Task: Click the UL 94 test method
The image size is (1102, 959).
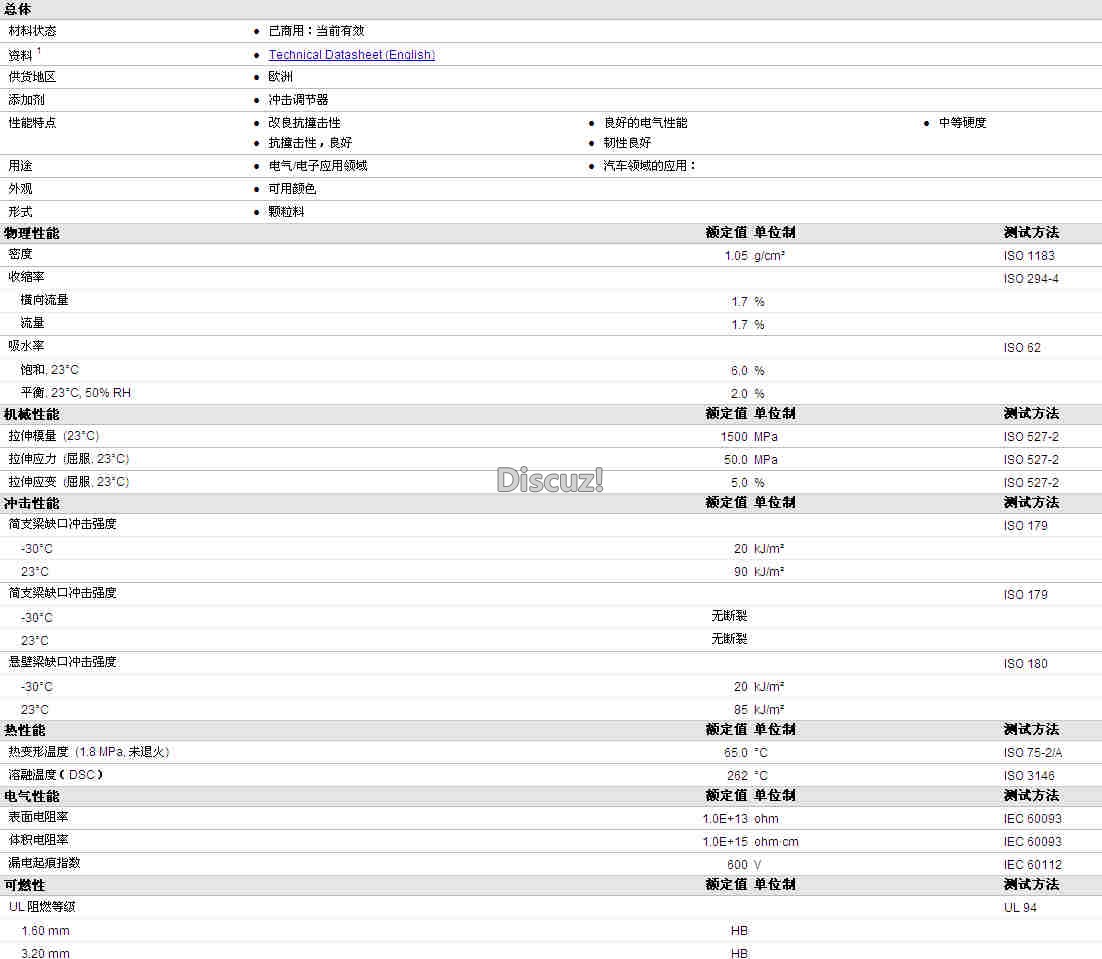Action: (1020, 908)
